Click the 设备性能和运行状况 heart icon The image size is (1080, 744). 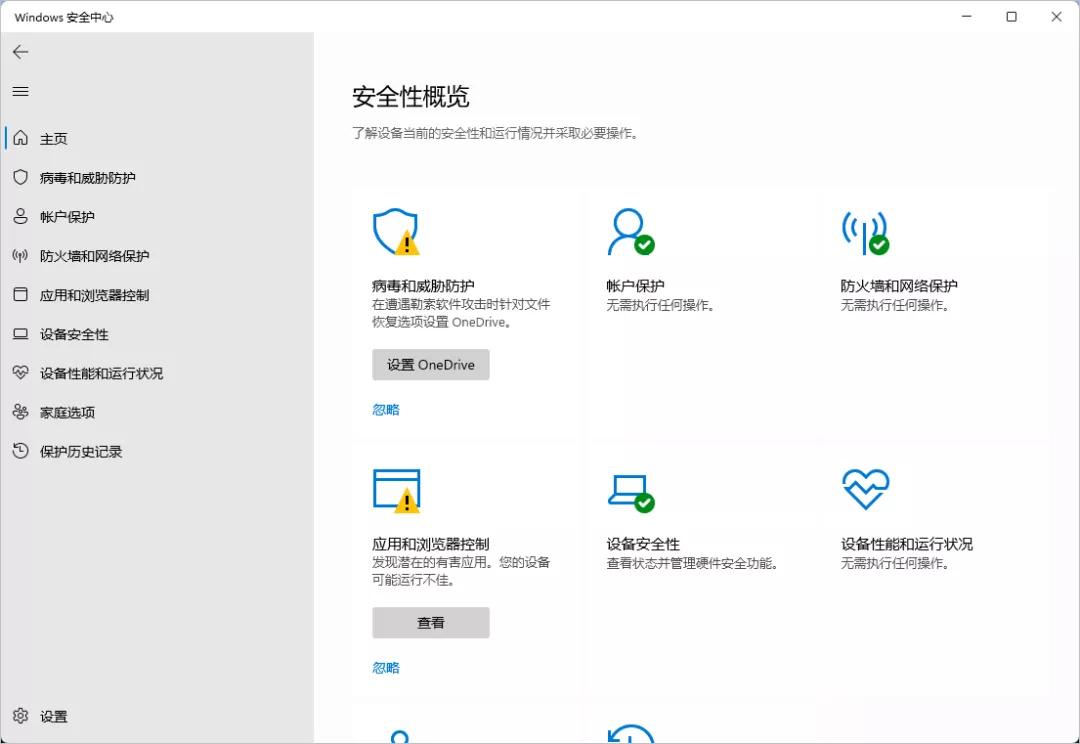click(x=865, y=489)
